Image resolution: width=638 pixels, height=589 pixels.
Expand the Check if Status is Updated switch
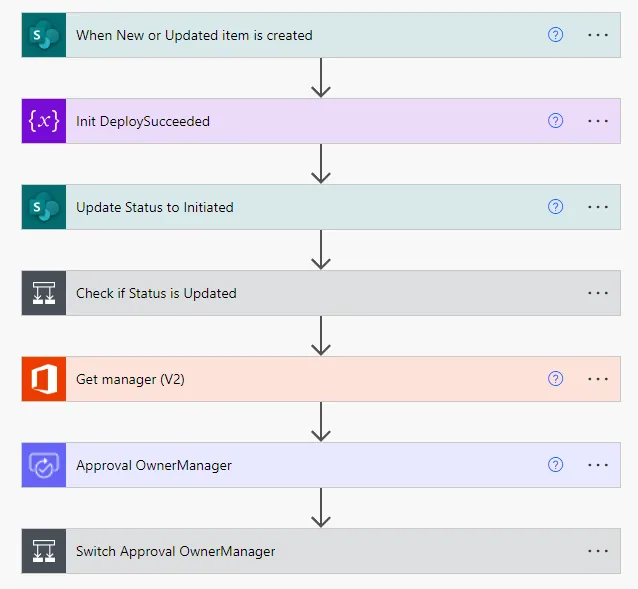tap(321, 293)
